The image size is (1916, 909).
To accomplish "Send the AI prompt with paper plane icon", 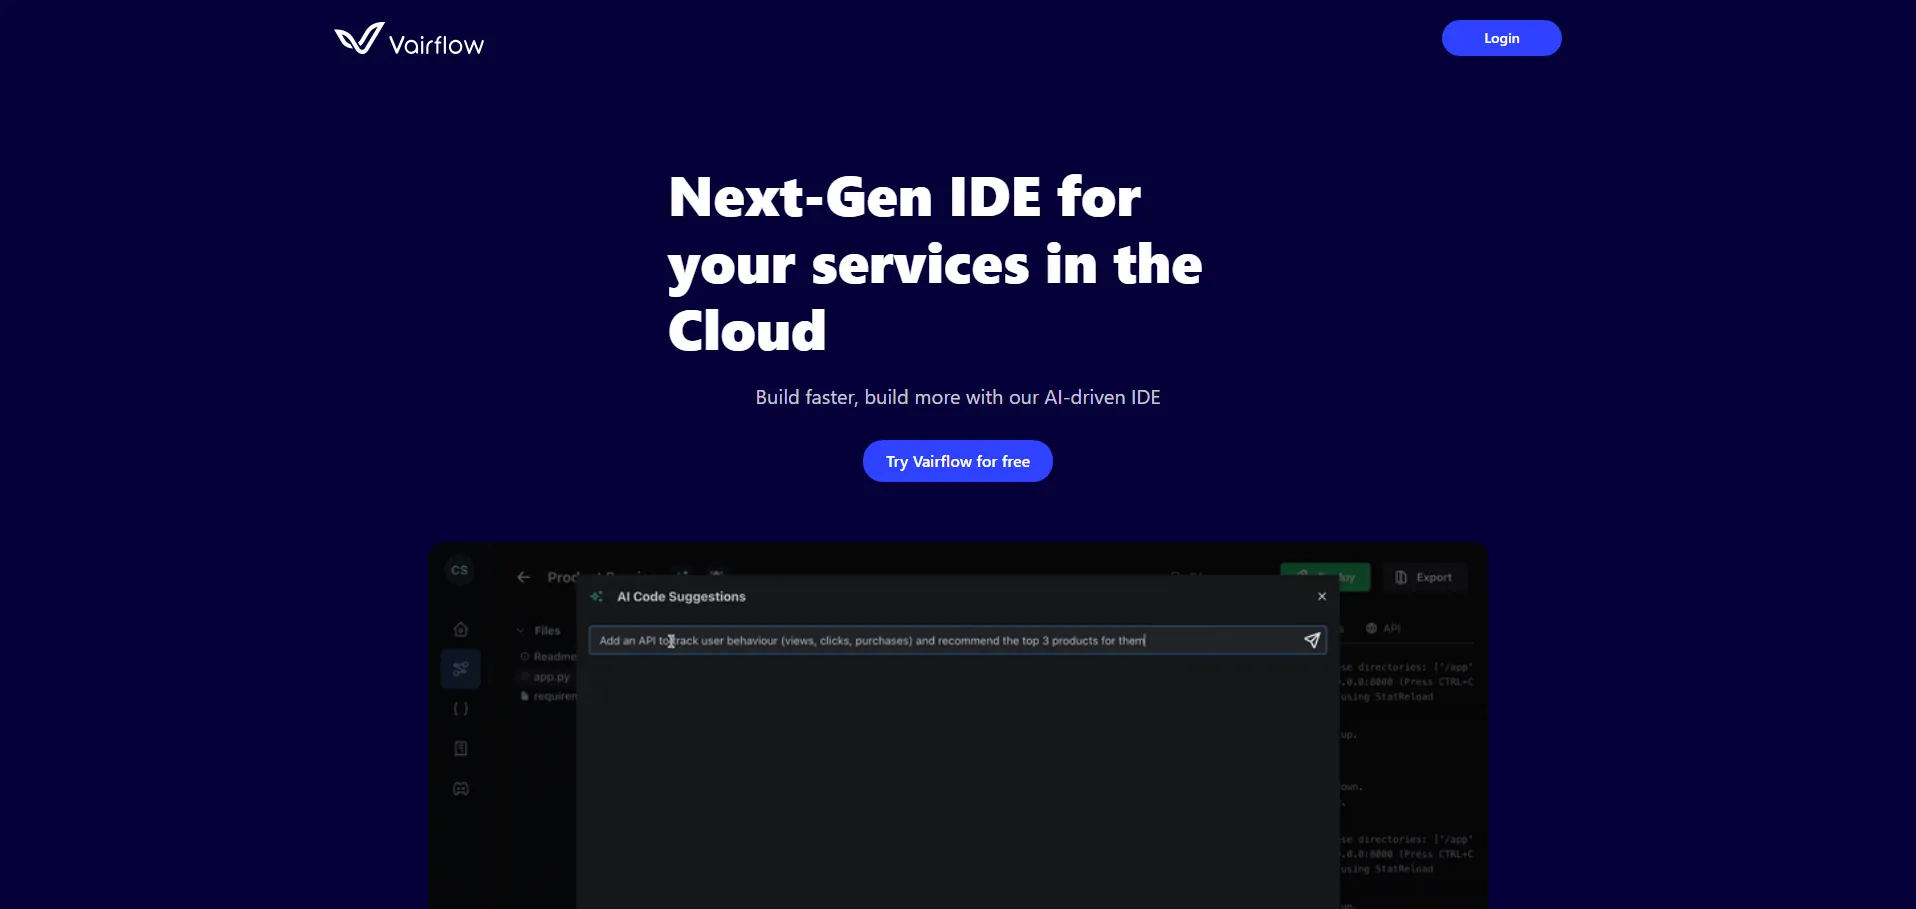I will (1312, 641).
